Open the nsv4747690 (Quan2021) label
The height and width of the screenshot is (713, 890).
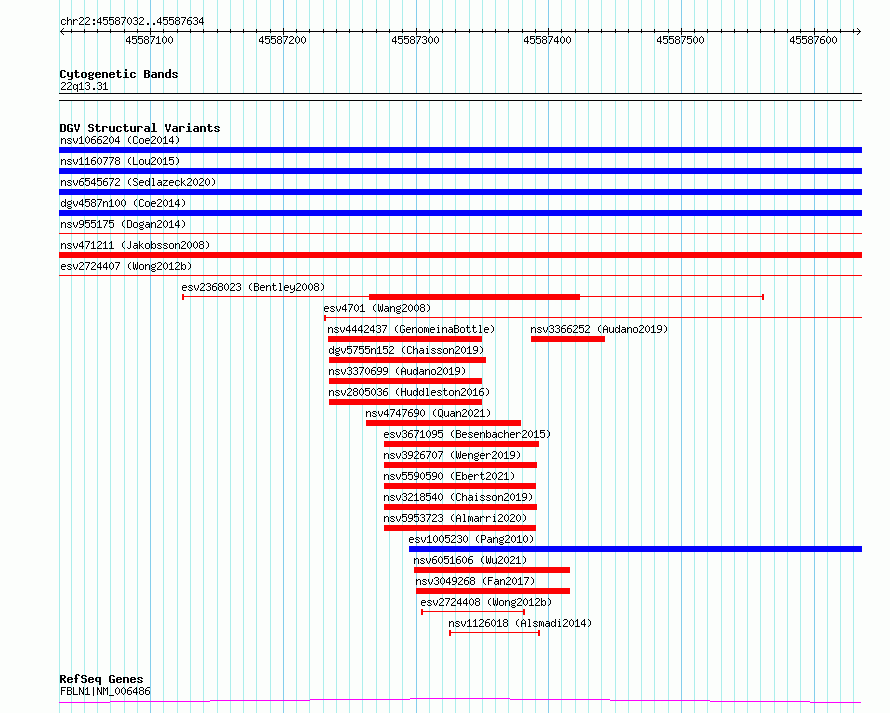coord(428,413)
